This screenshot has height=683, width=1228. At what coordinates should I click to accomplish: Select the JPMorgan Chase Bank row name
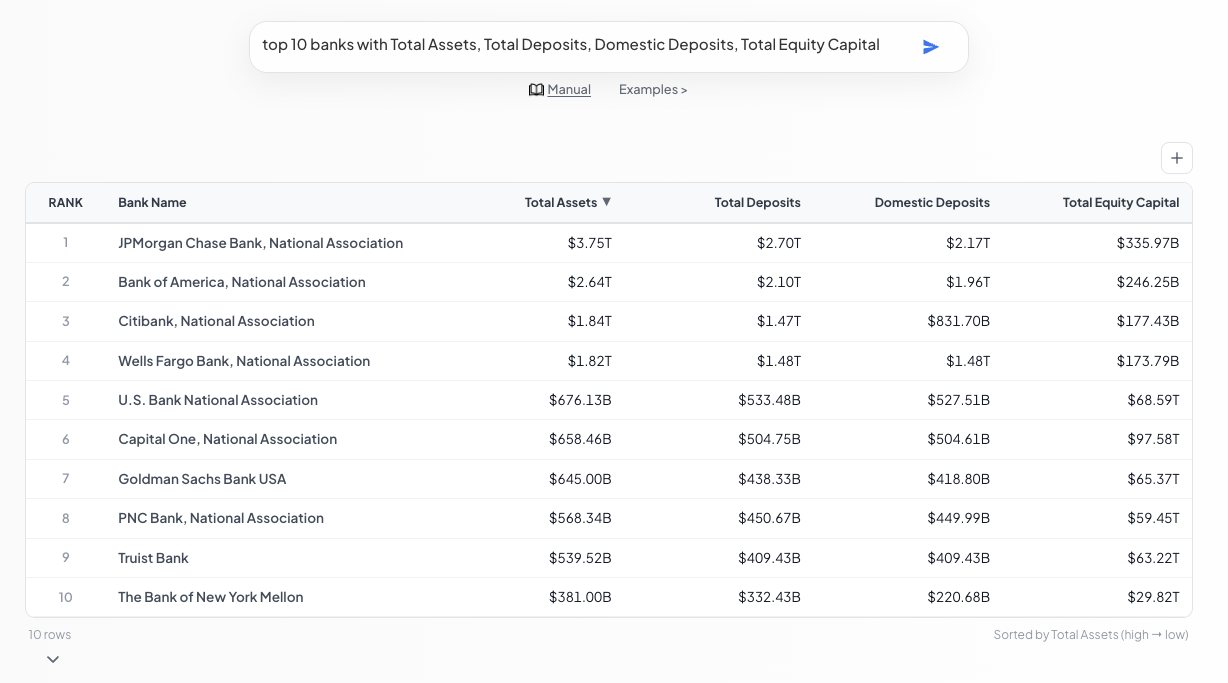point(260,243)
